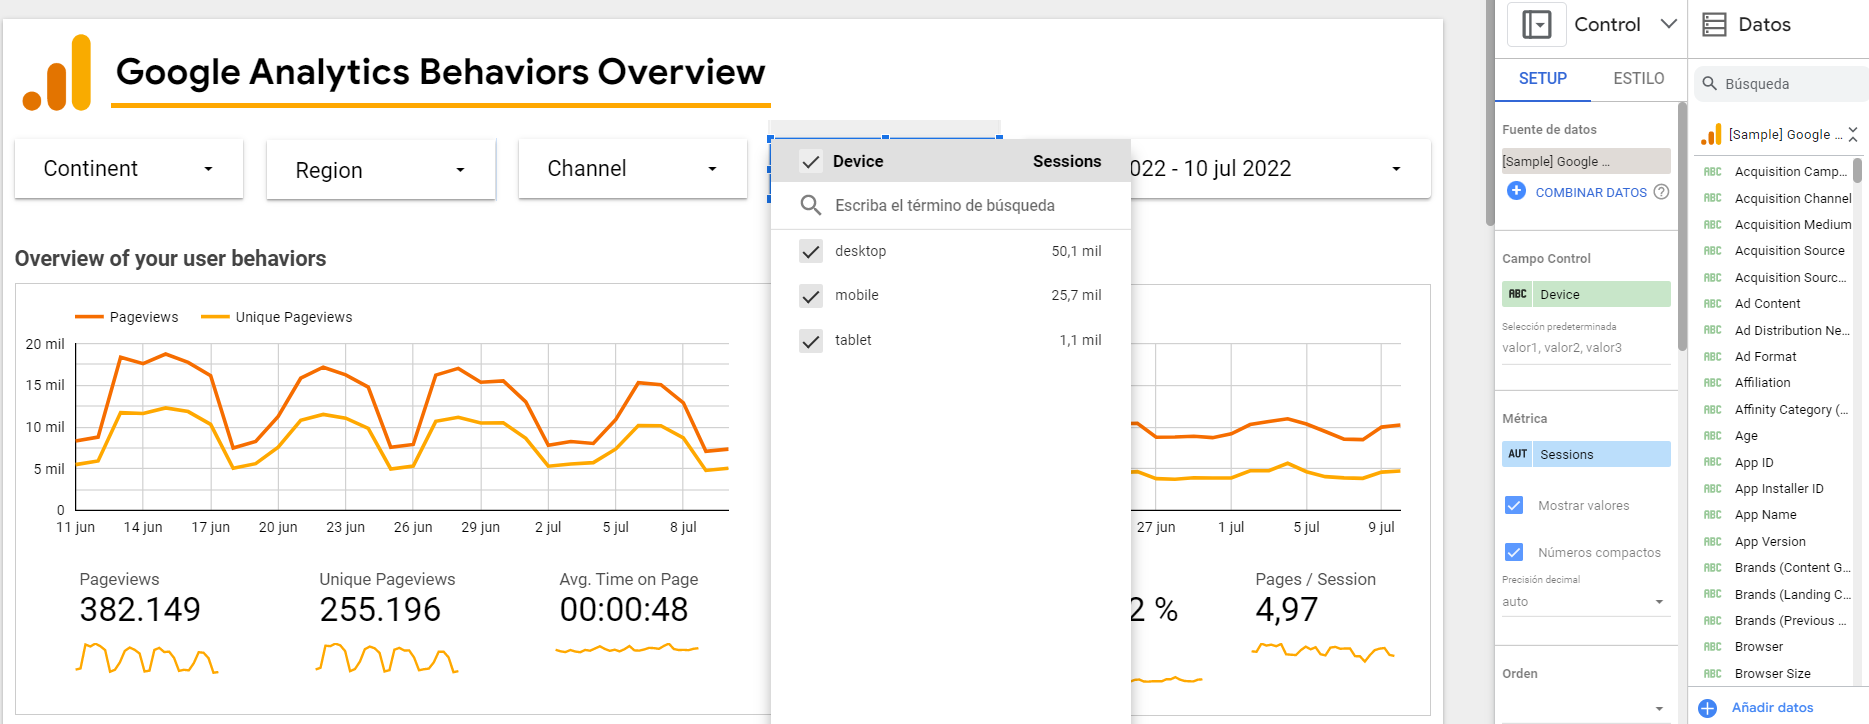Click the report title Google Analytics Behaviors Overview
Image resolution: width=1869 pixels, height=724 pixels.
(x=440, y=72)
